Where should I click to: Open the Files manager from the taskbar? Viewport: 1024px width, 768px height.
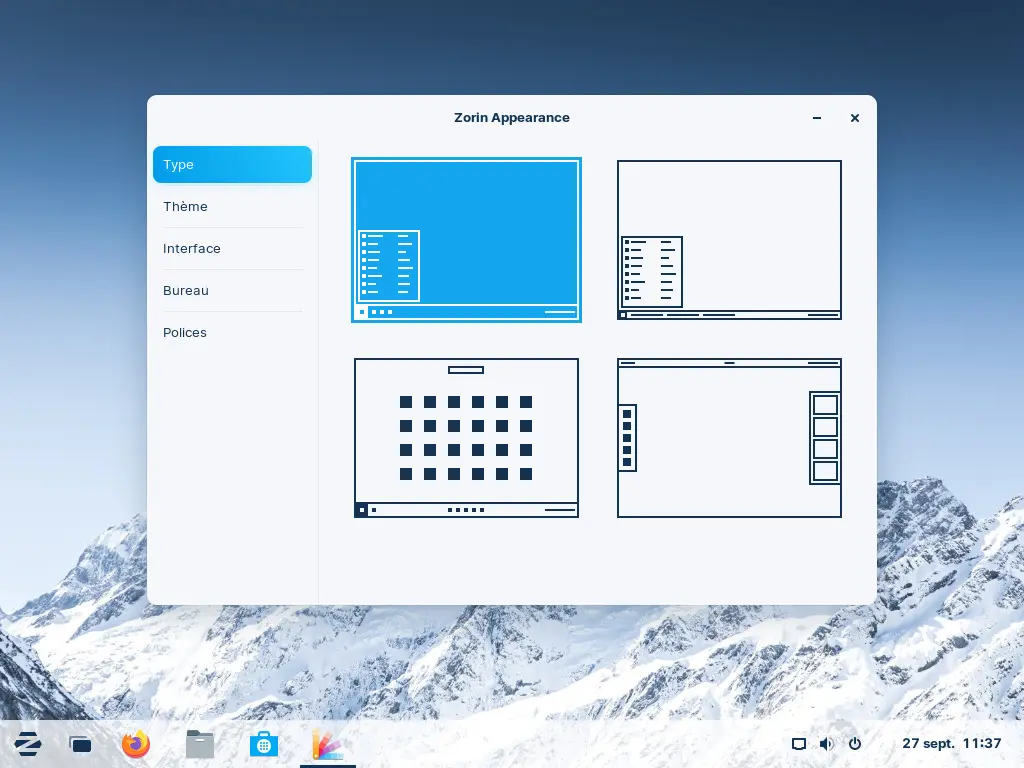(200, 744)
